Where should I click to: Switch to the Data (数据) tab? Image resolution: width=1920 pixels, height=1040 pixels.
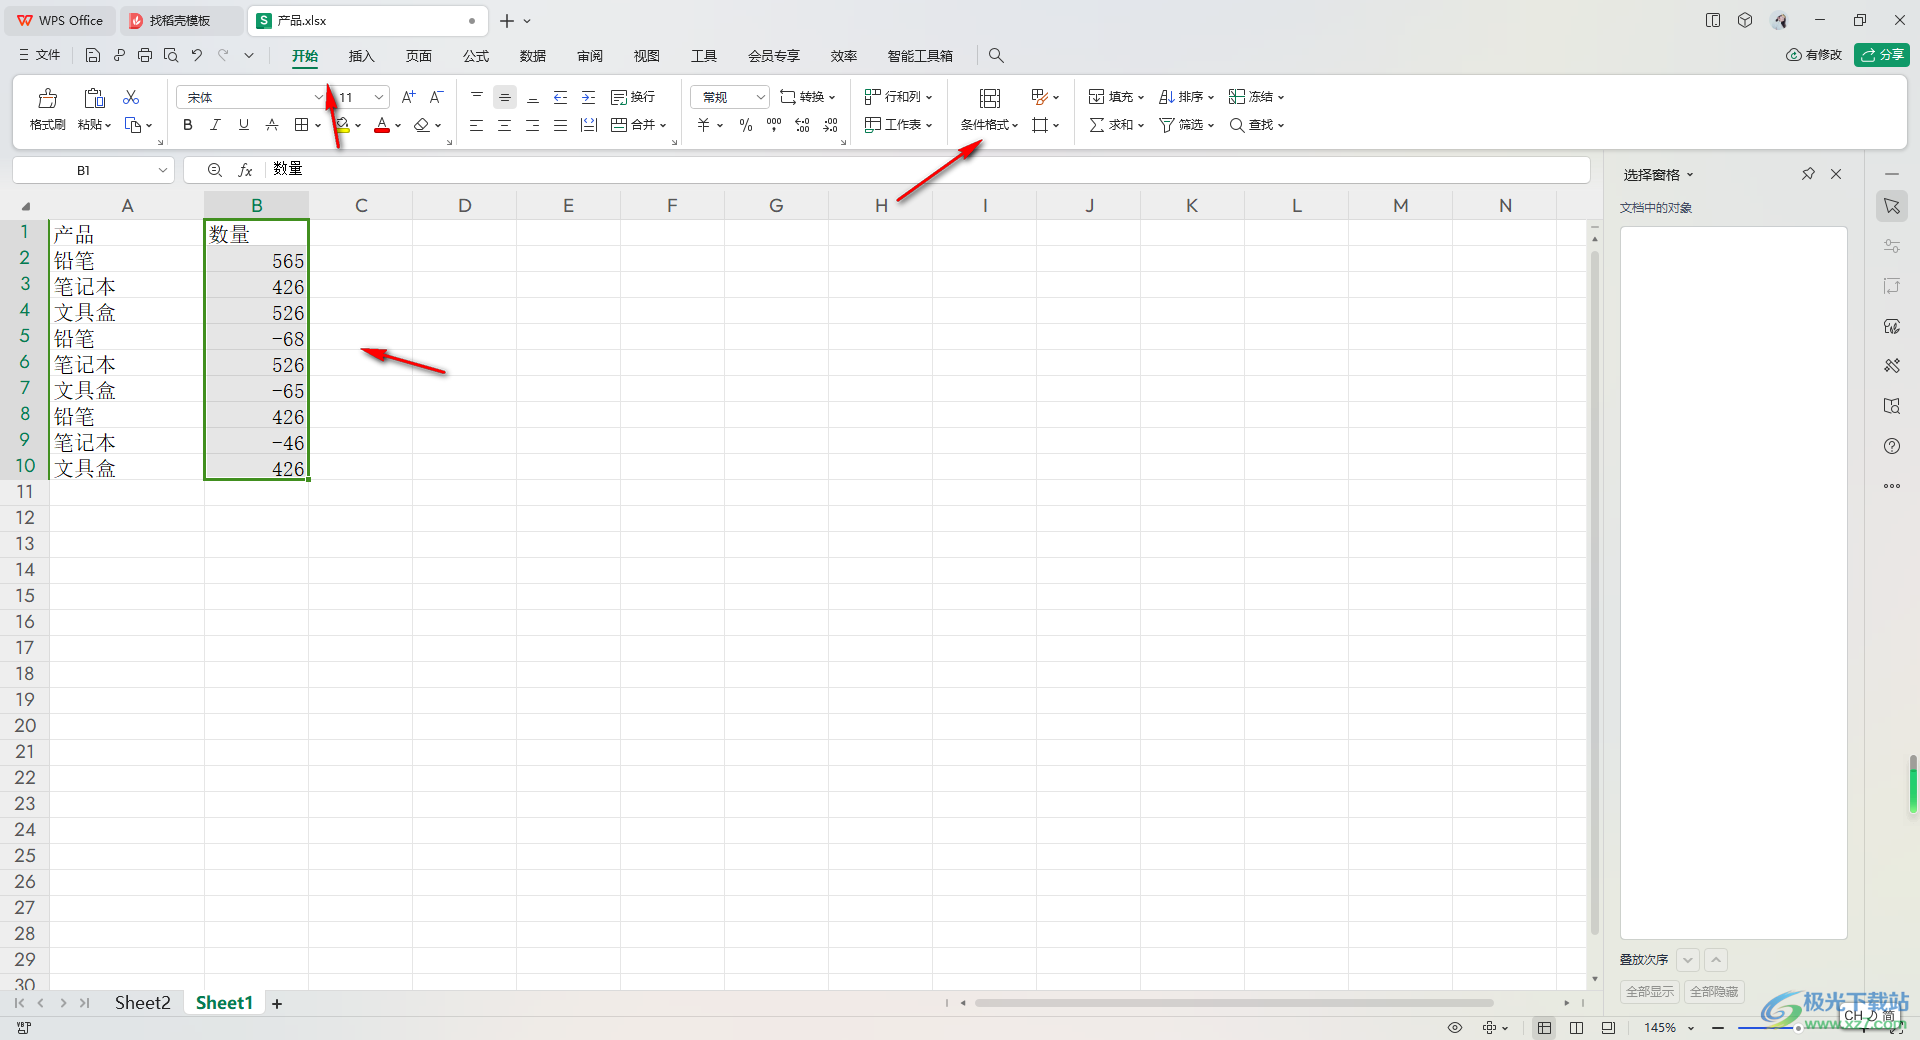(533, 56)
